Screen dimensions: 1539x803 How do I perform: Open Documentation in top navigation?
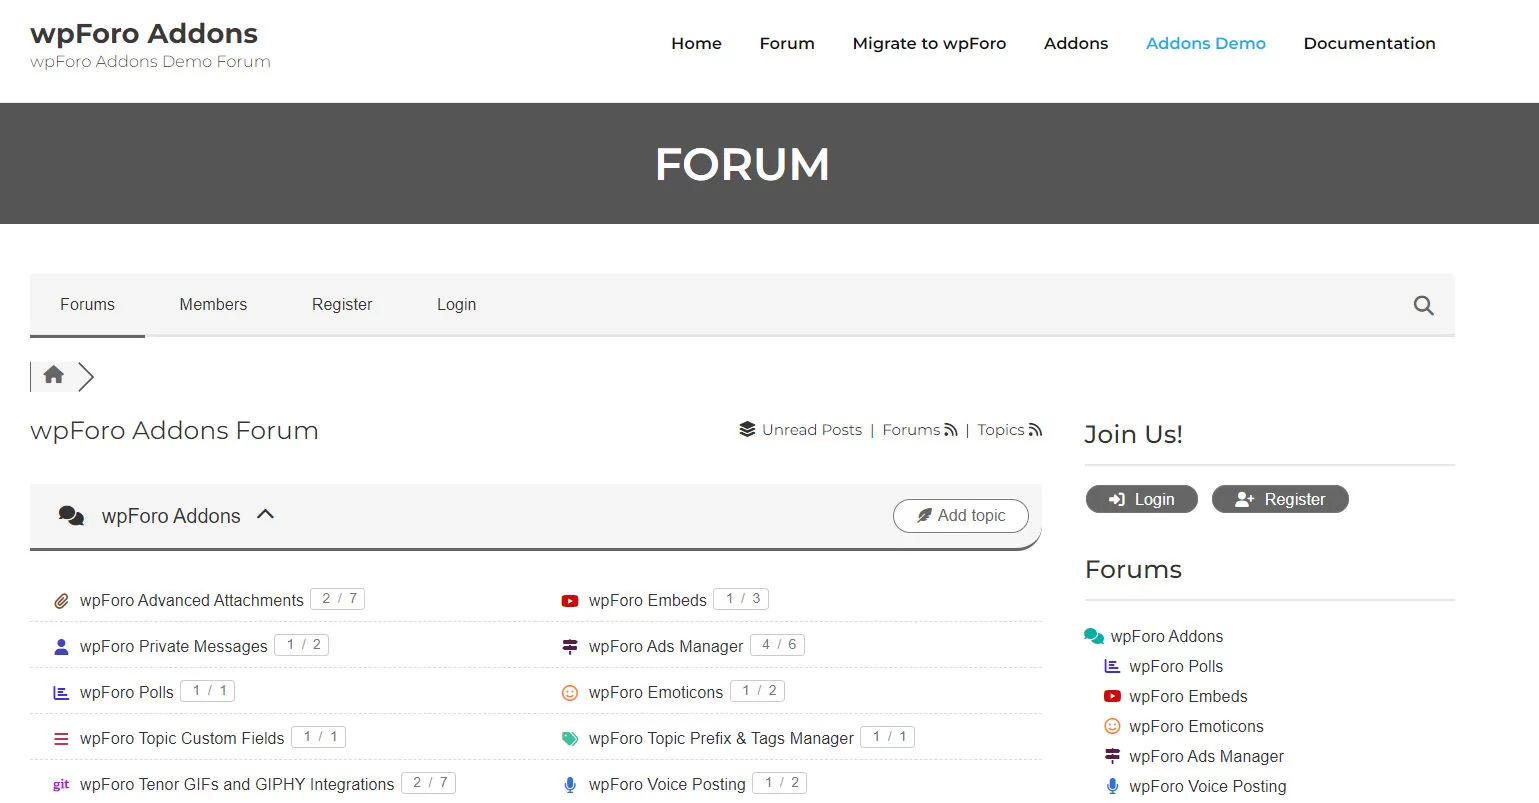point(1369,44)
